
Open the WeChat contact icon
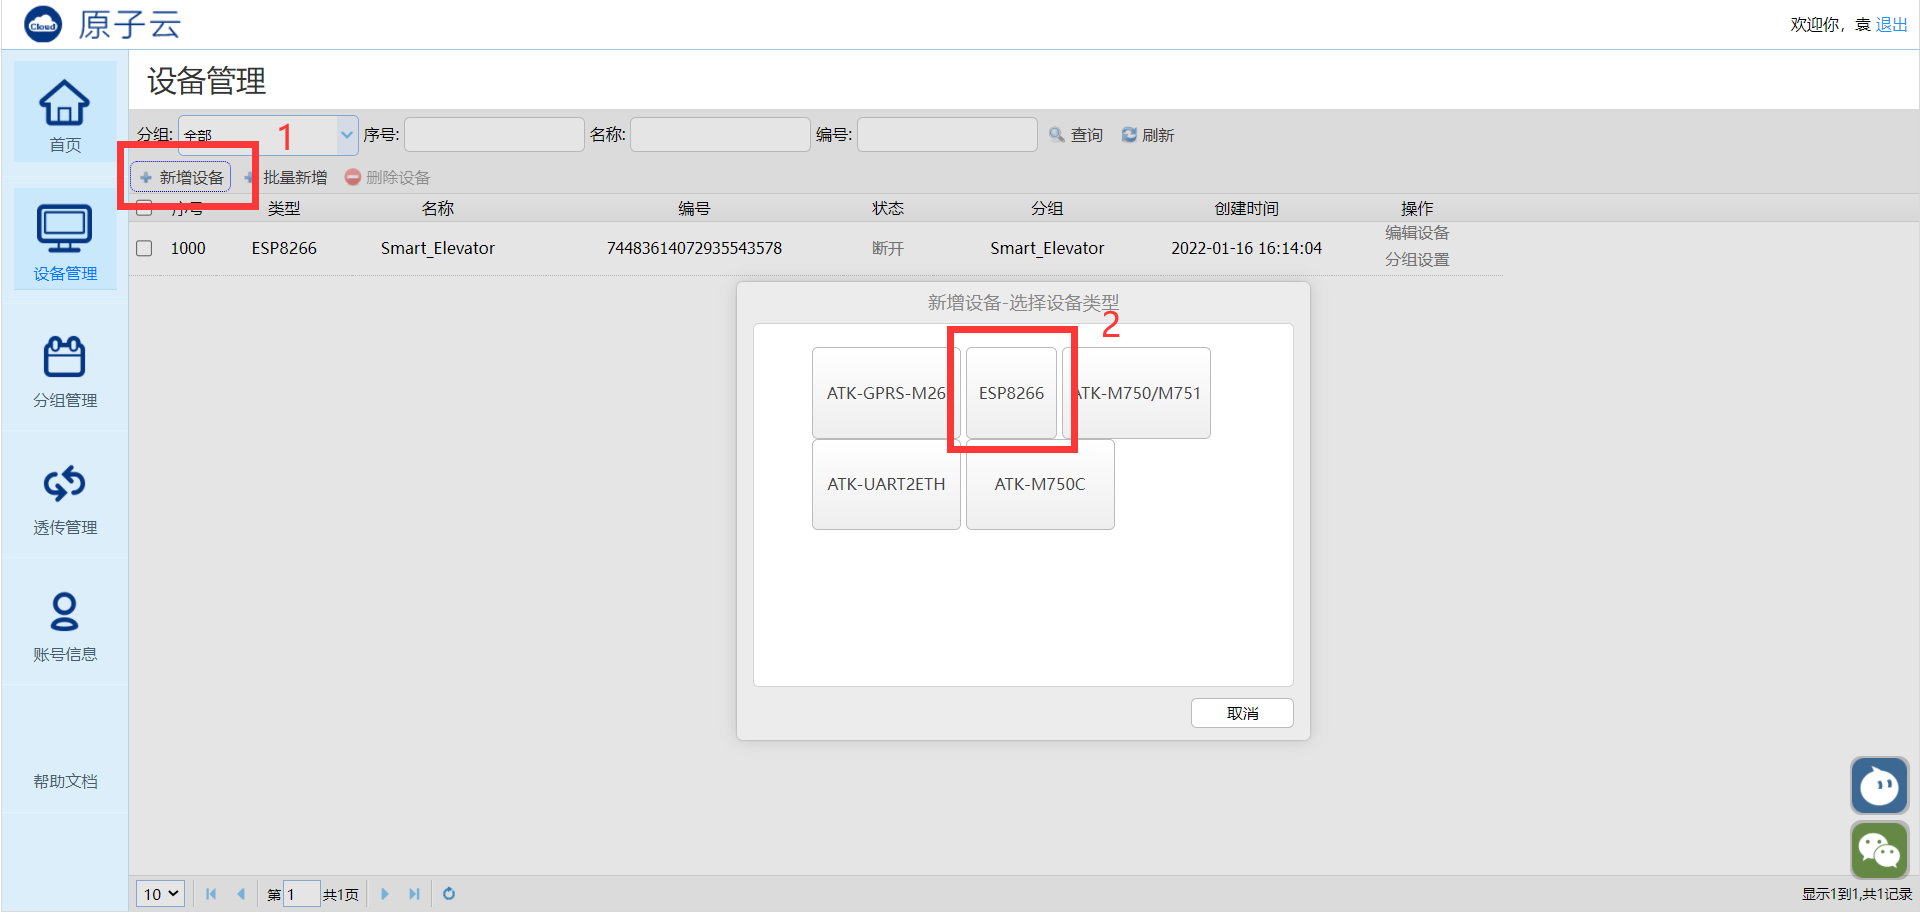point(1879,850)
